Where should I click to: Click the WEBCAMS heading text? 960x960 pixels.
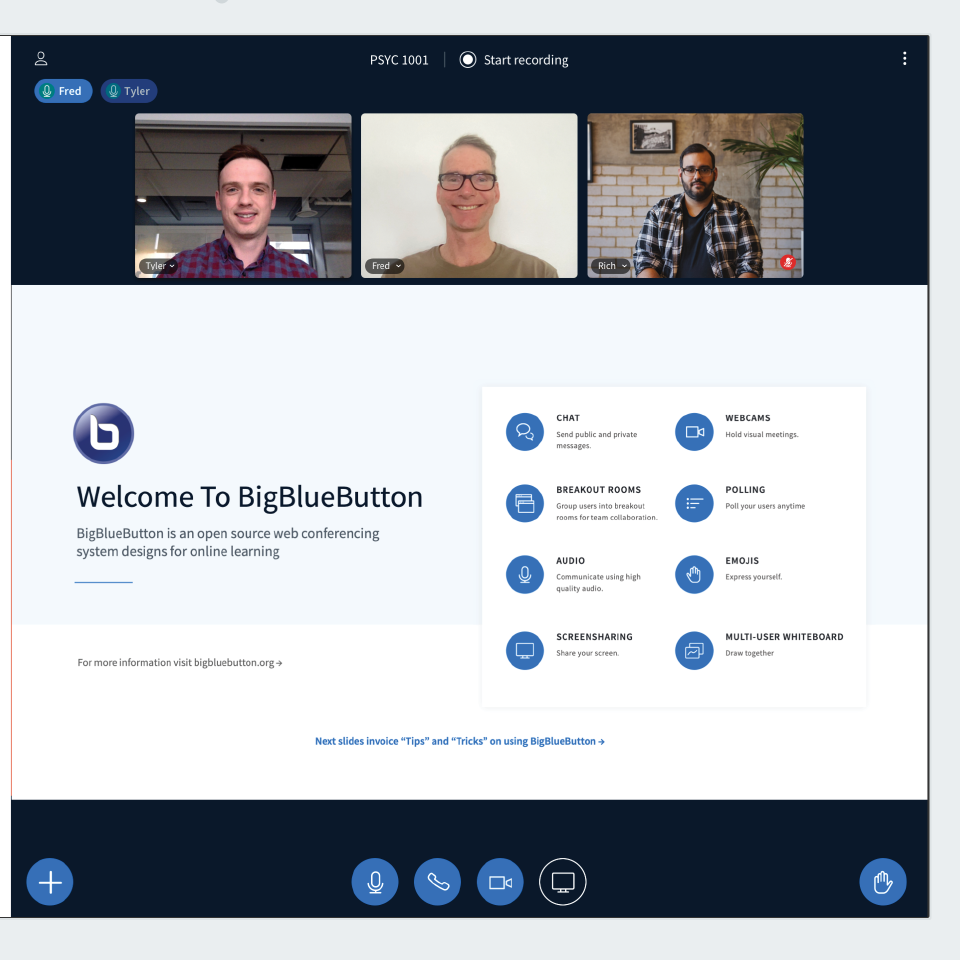pyautogui.click(x=748, y=418)
